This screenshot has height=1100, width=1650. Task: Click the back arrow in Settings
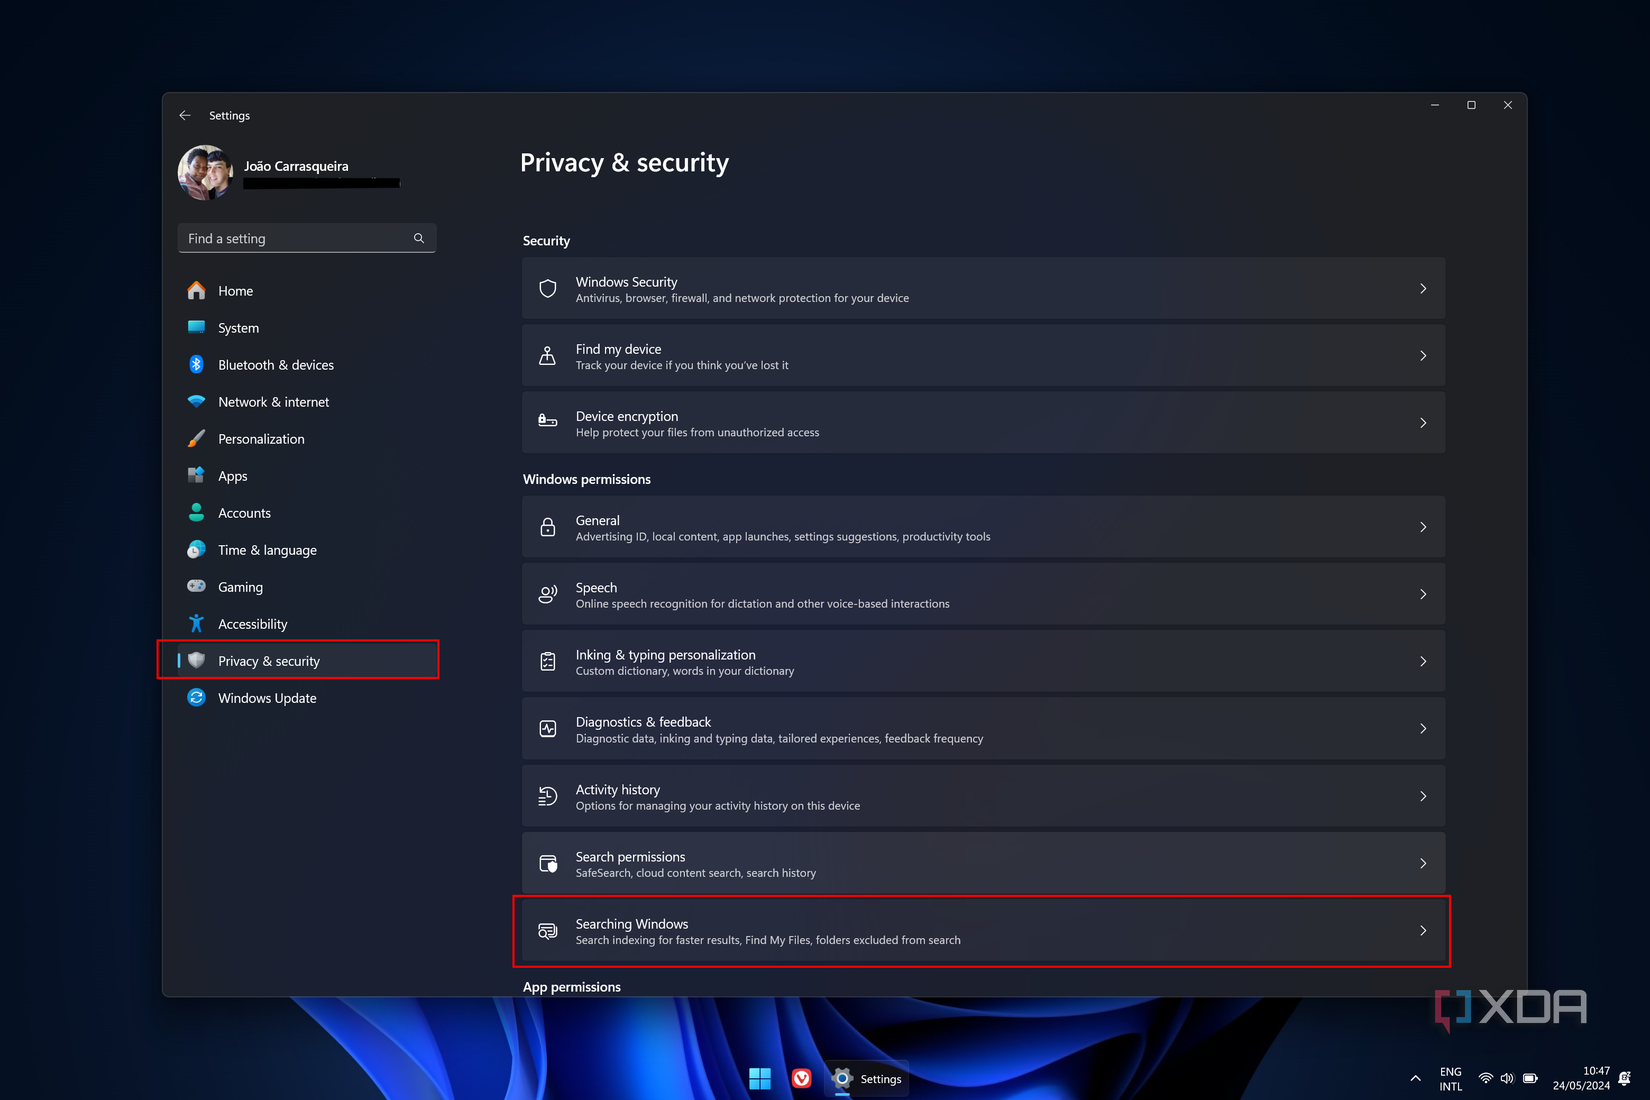tap(185, 115)
